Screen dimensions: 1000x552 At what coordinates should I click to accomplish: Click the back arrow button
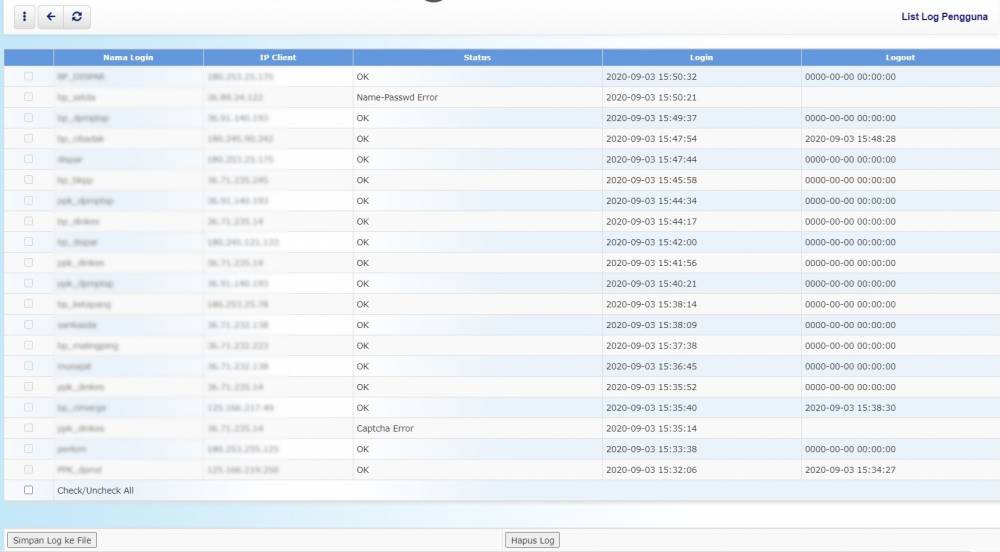(51, 17)
